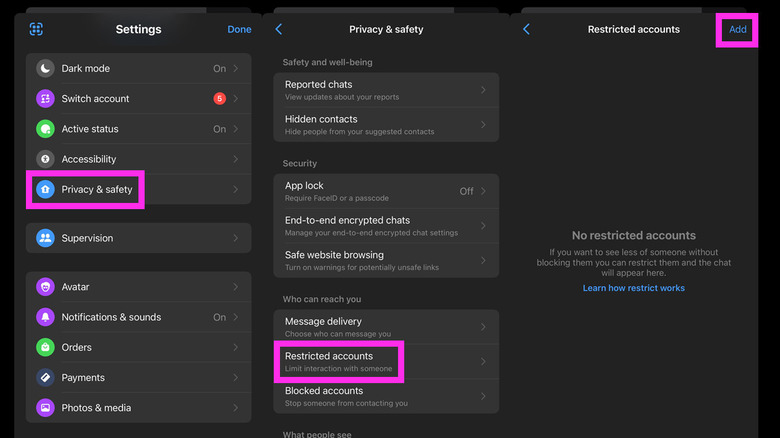Tap the purple Avatar icon

(x=45, y=287)
